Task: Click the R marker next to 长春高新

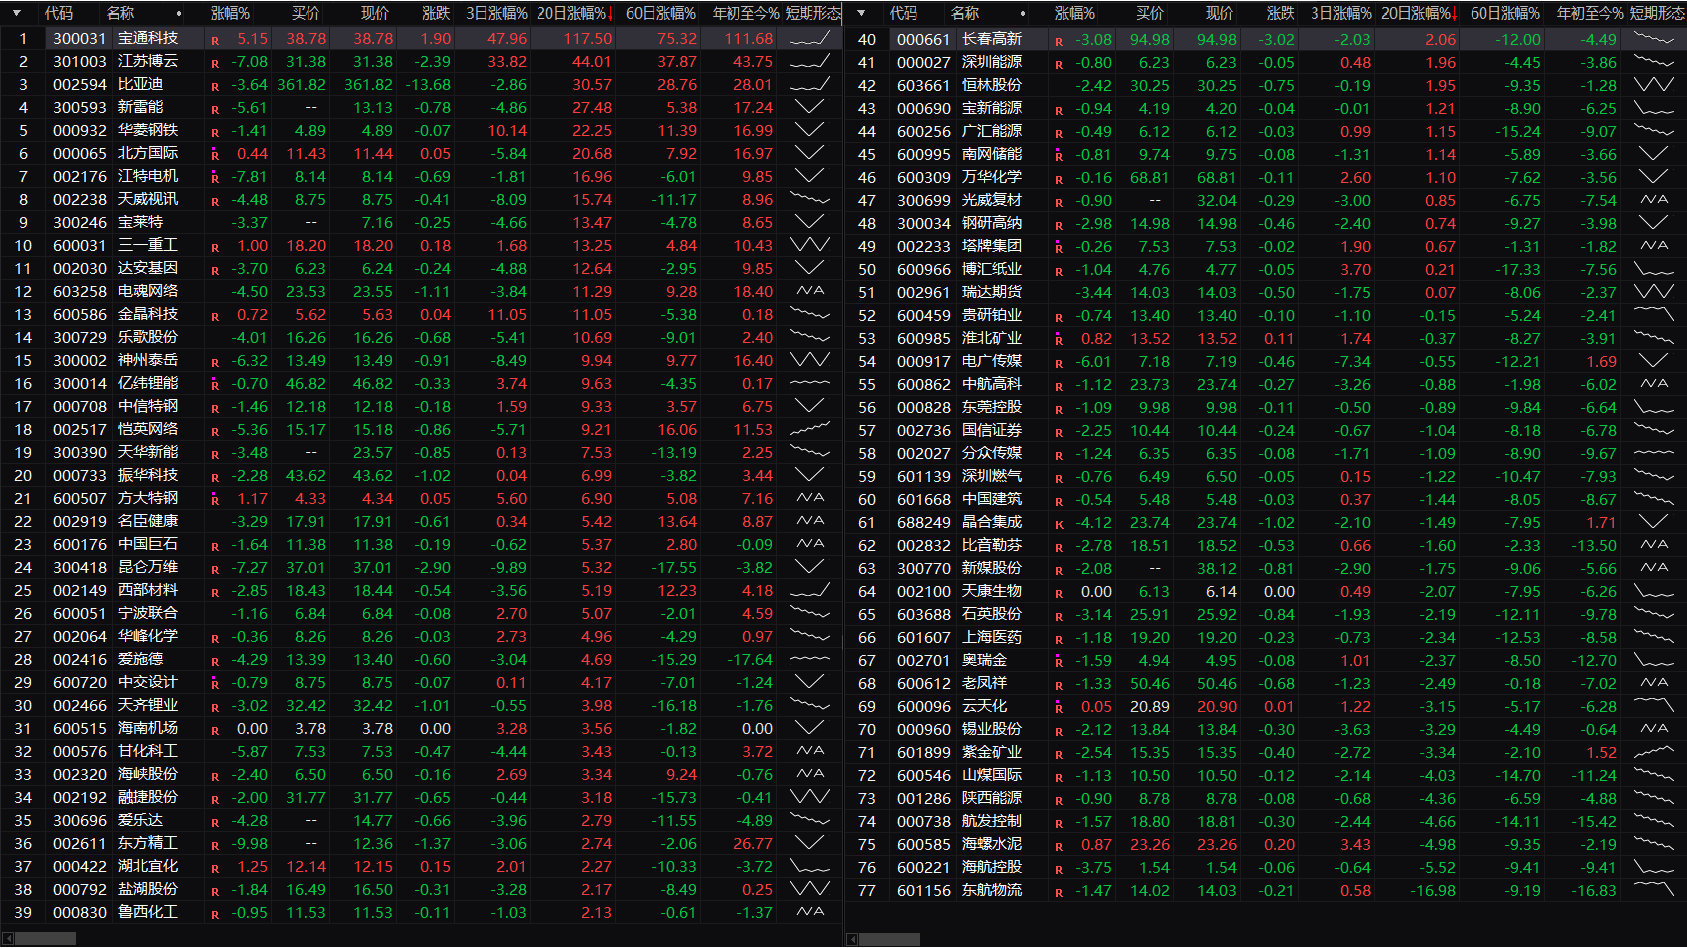Action: [x=1059, y=41]
